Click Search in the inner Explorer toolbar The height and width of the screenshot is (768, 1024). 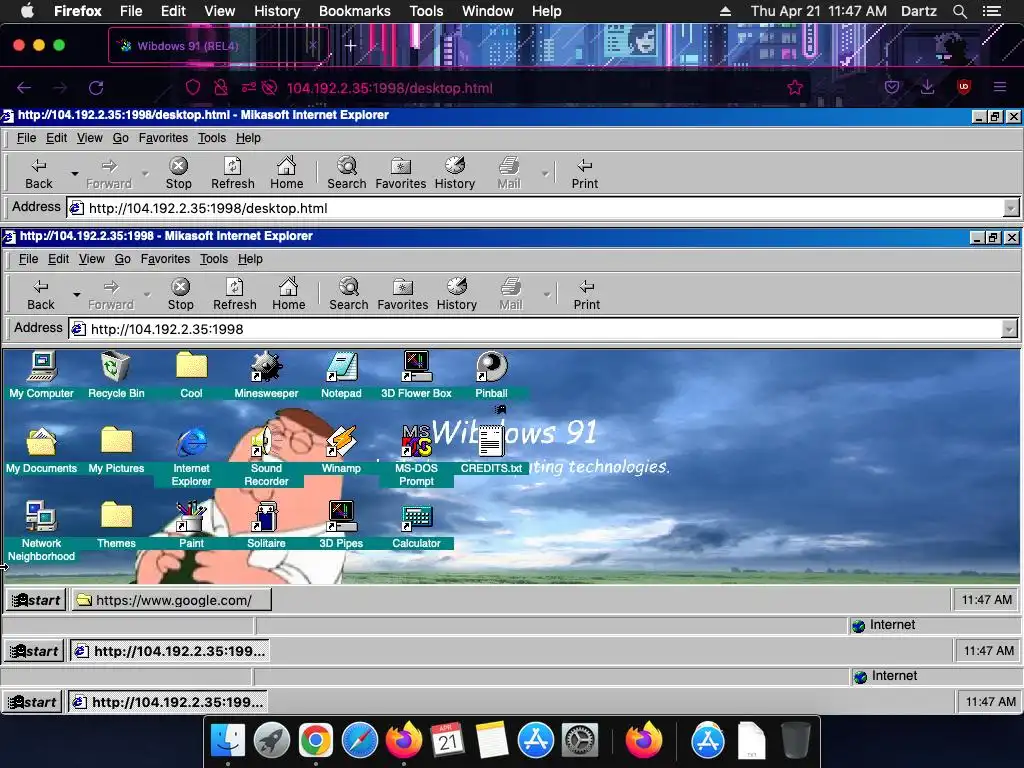(349, 294)
